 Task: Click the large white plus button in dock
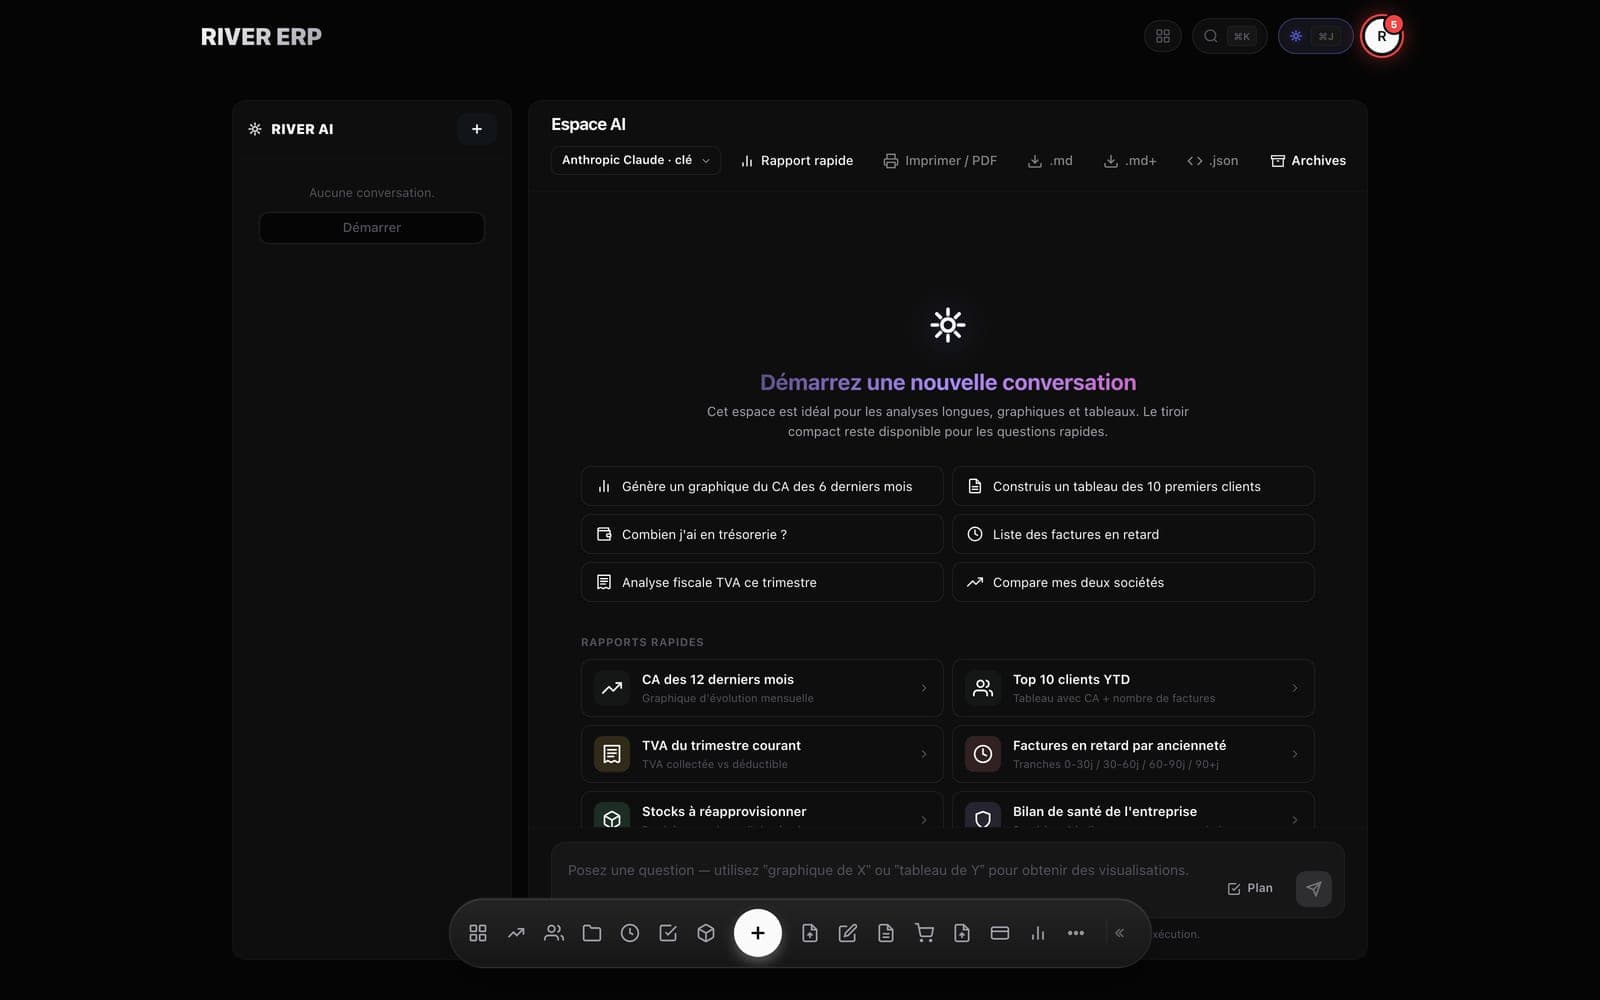point(758,933)
